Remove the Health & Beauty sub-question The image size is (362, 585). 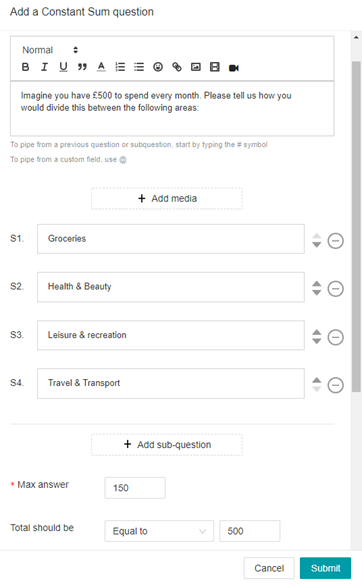click(336, 289)
